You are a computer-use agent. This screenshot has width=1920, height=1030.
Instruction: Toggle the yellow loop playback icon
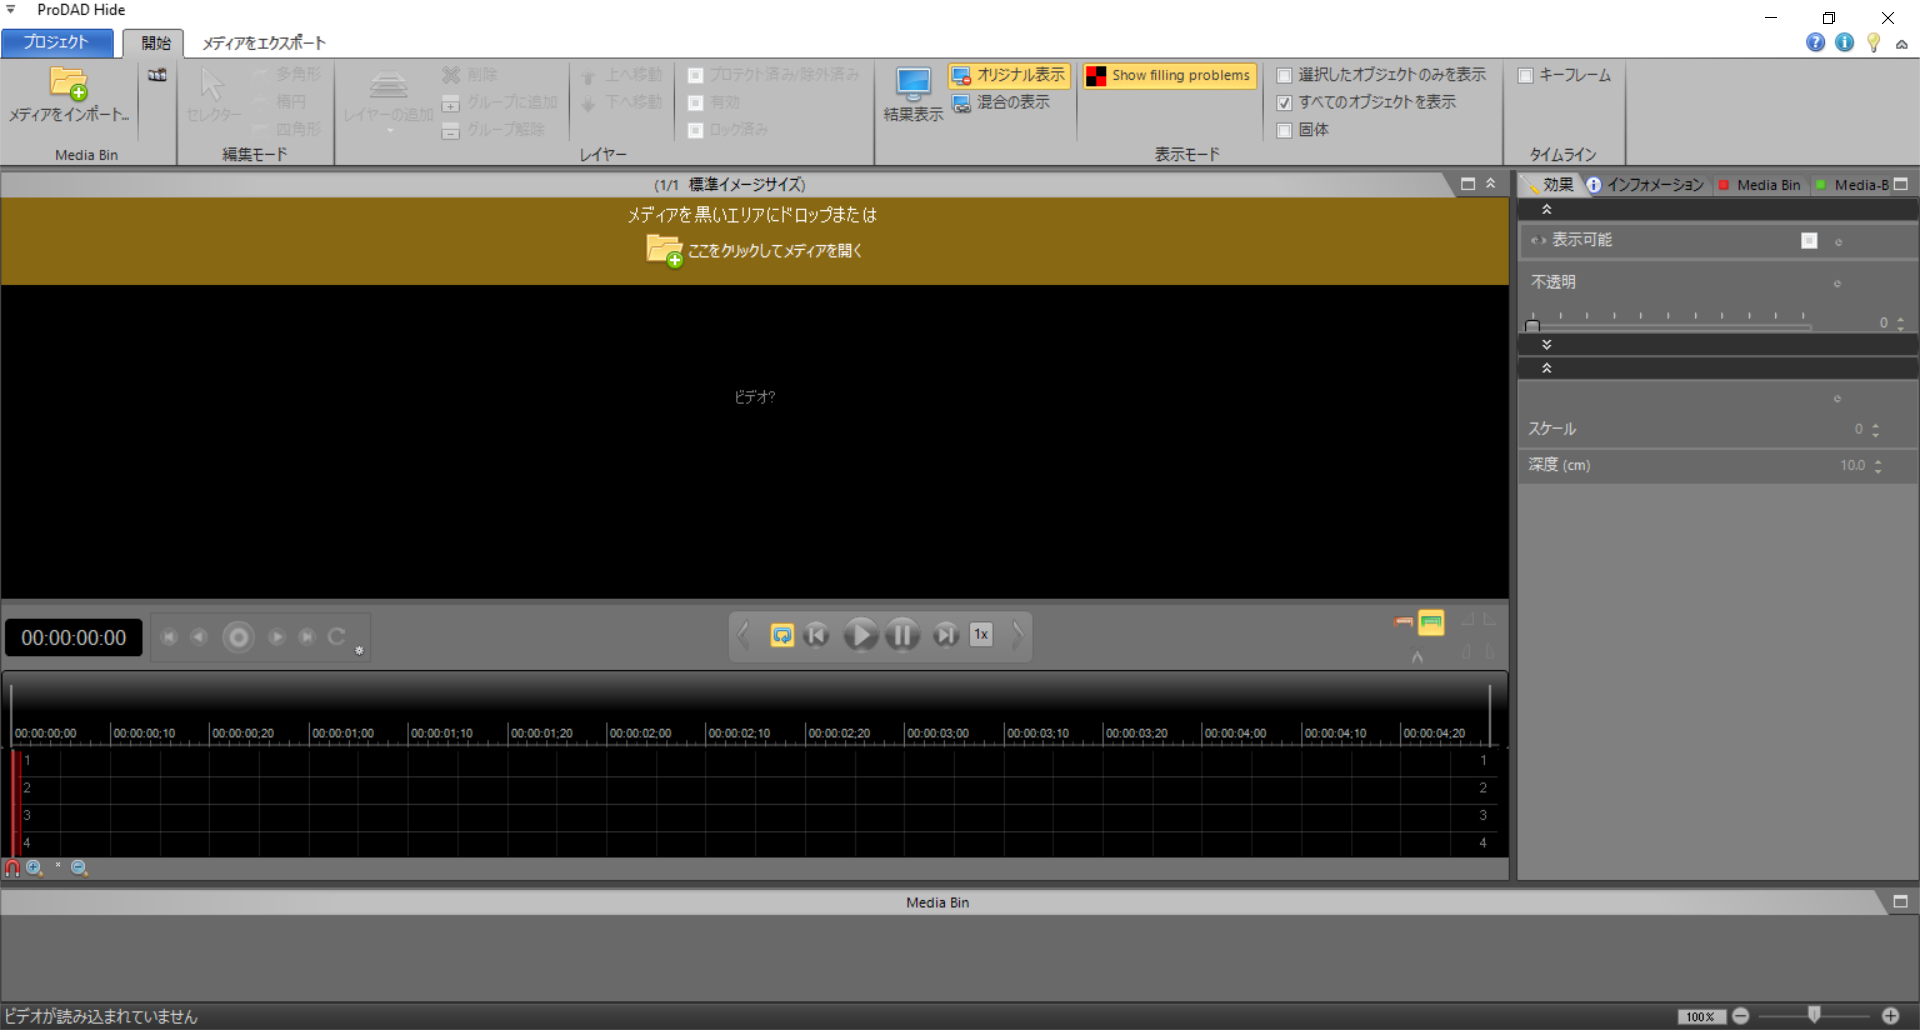(782, 635)
